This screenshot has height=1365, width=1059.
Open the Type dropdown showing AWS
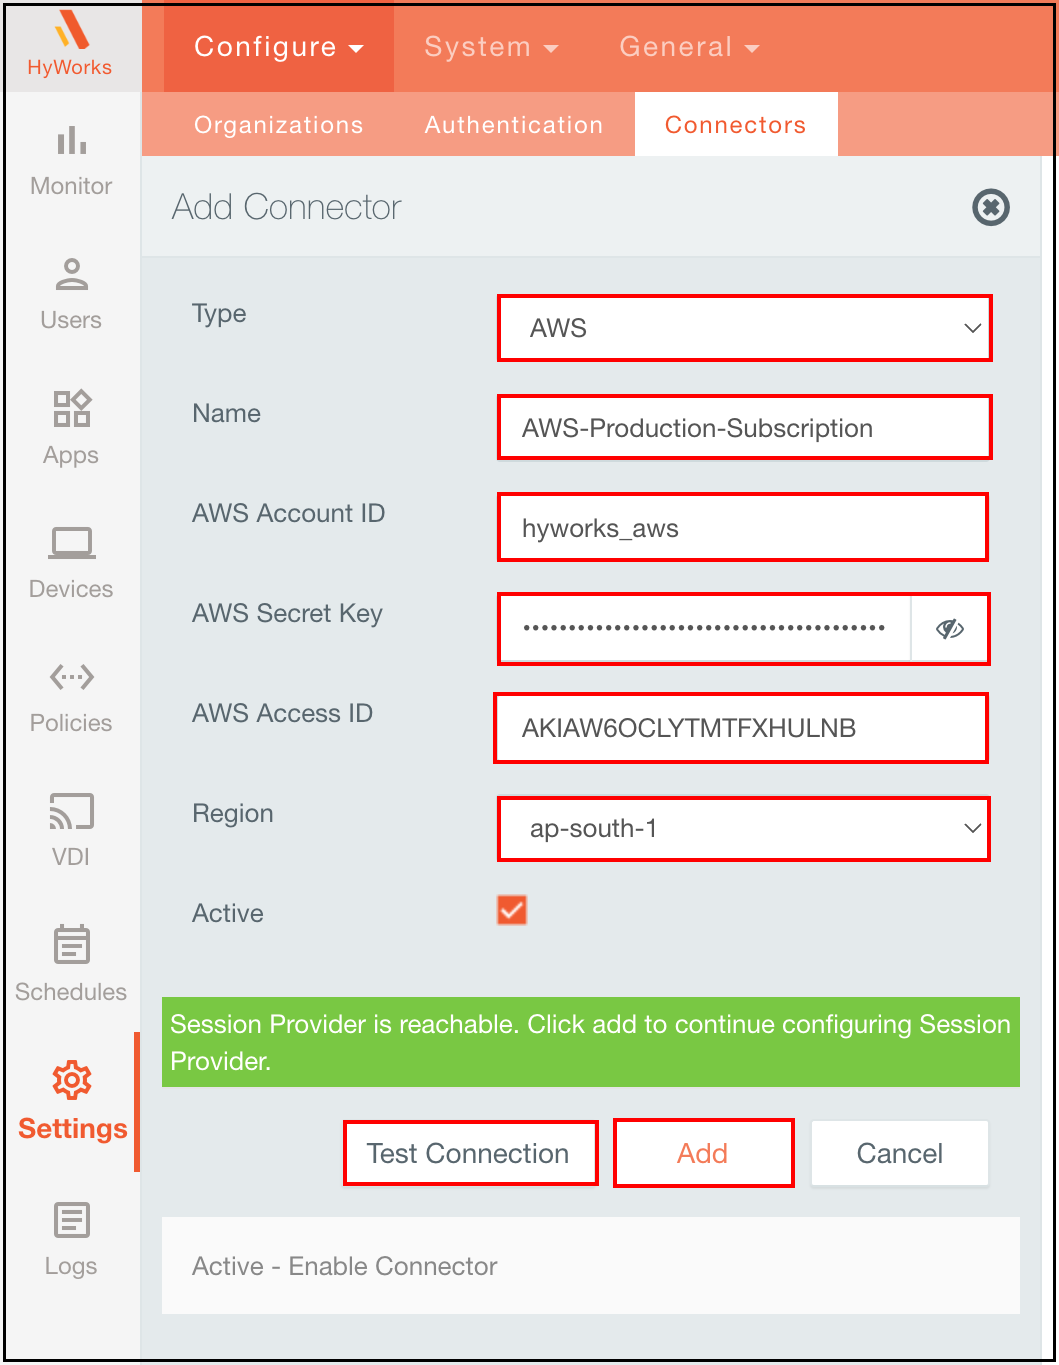[745, 328]
